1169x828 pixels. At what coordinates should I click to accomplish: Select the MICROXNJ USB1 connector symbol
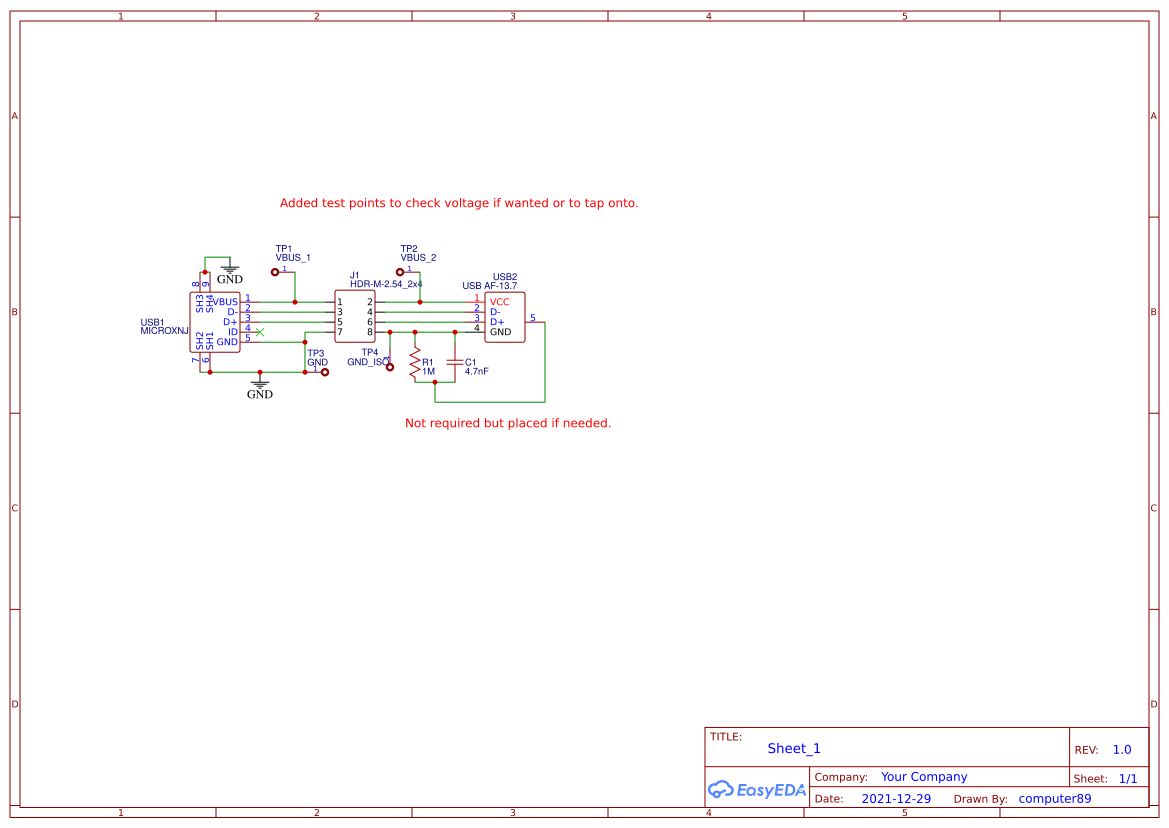click(216, 321)
